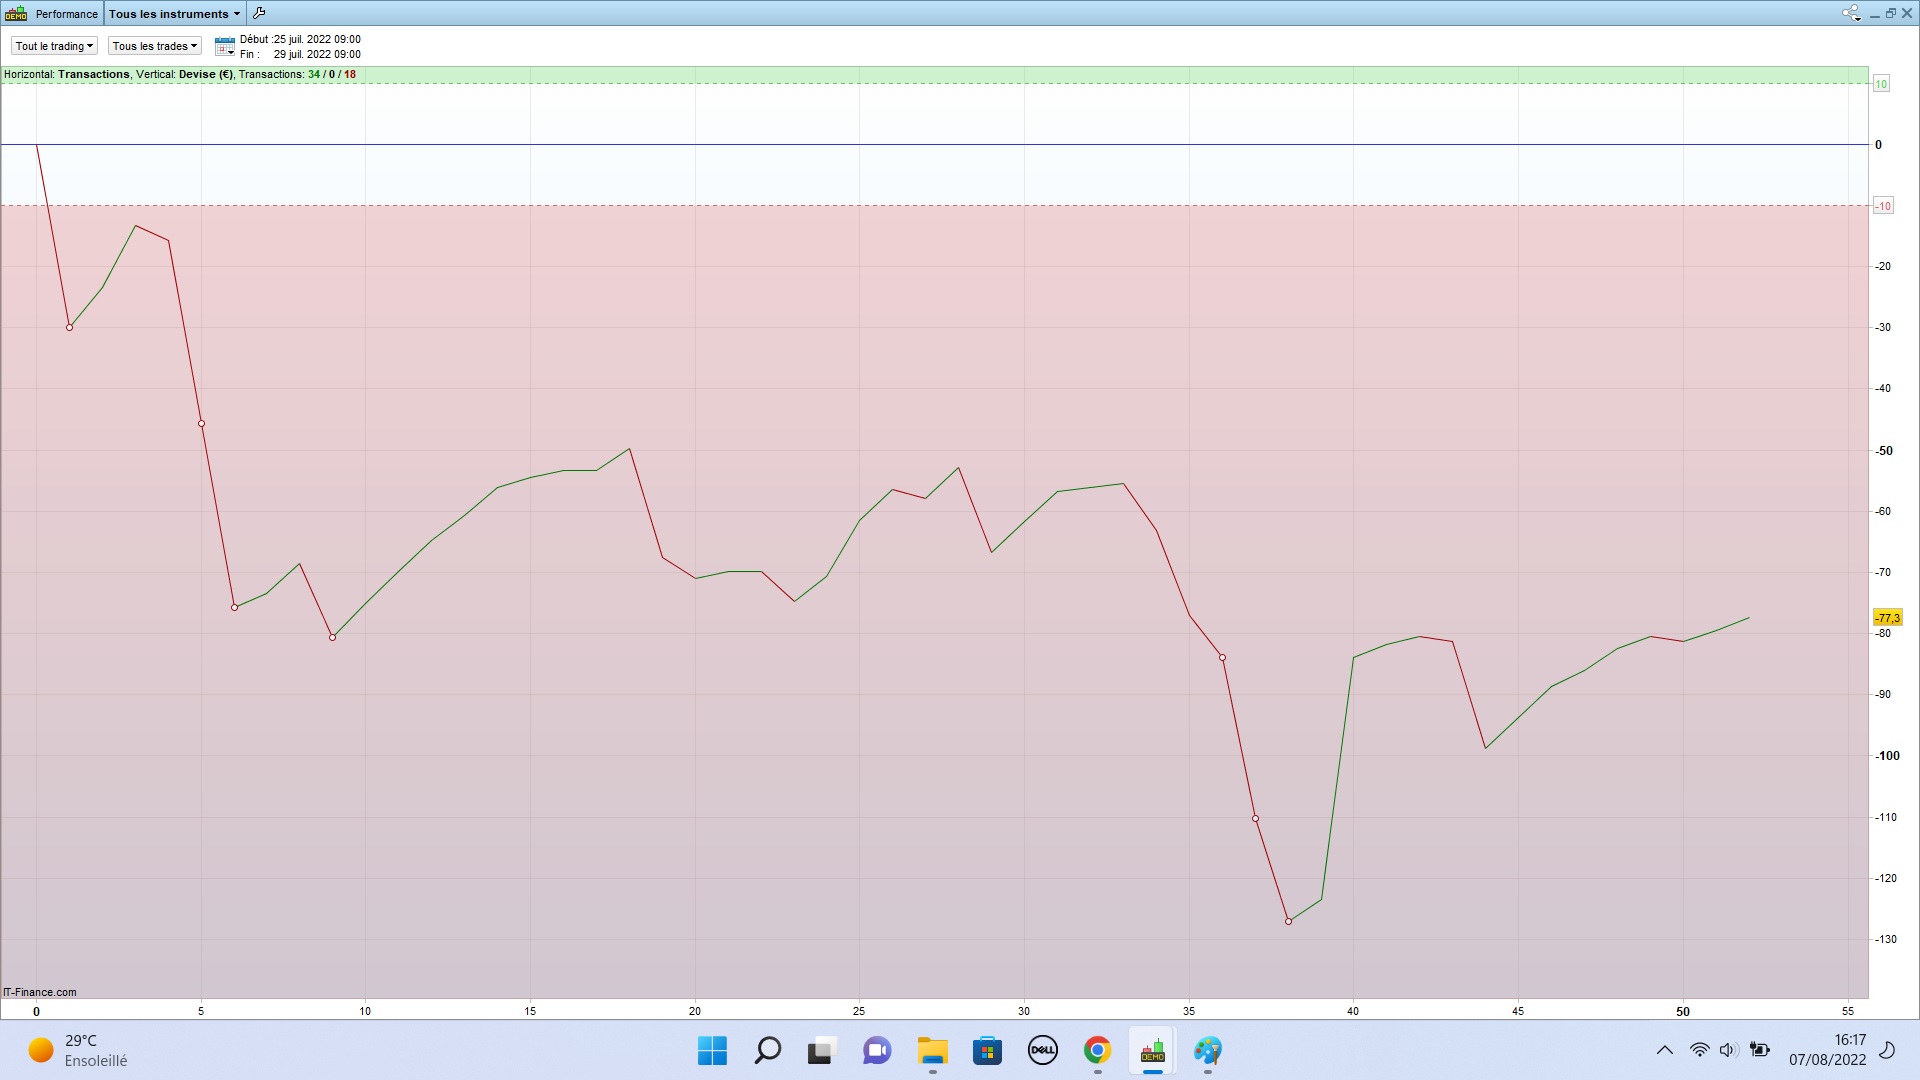Open the share menu icon
Screen dimensions: 1920x1080
[1851, 13]
